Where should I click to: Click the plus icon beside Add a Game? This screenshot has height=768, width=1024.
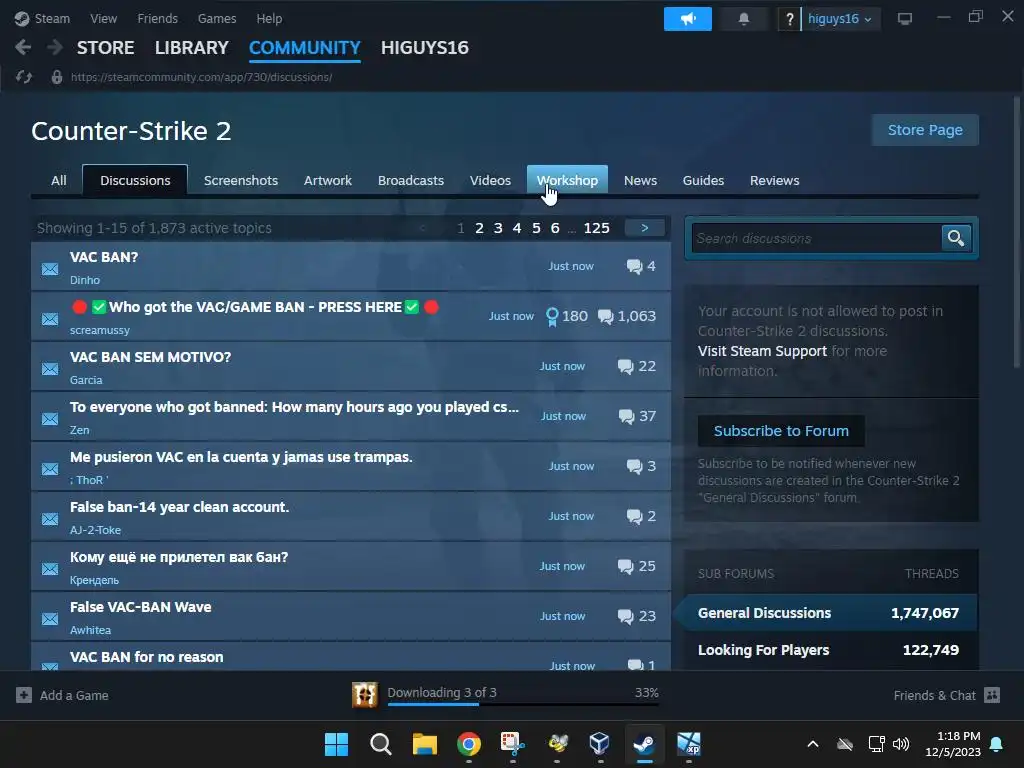click(24, 696)
